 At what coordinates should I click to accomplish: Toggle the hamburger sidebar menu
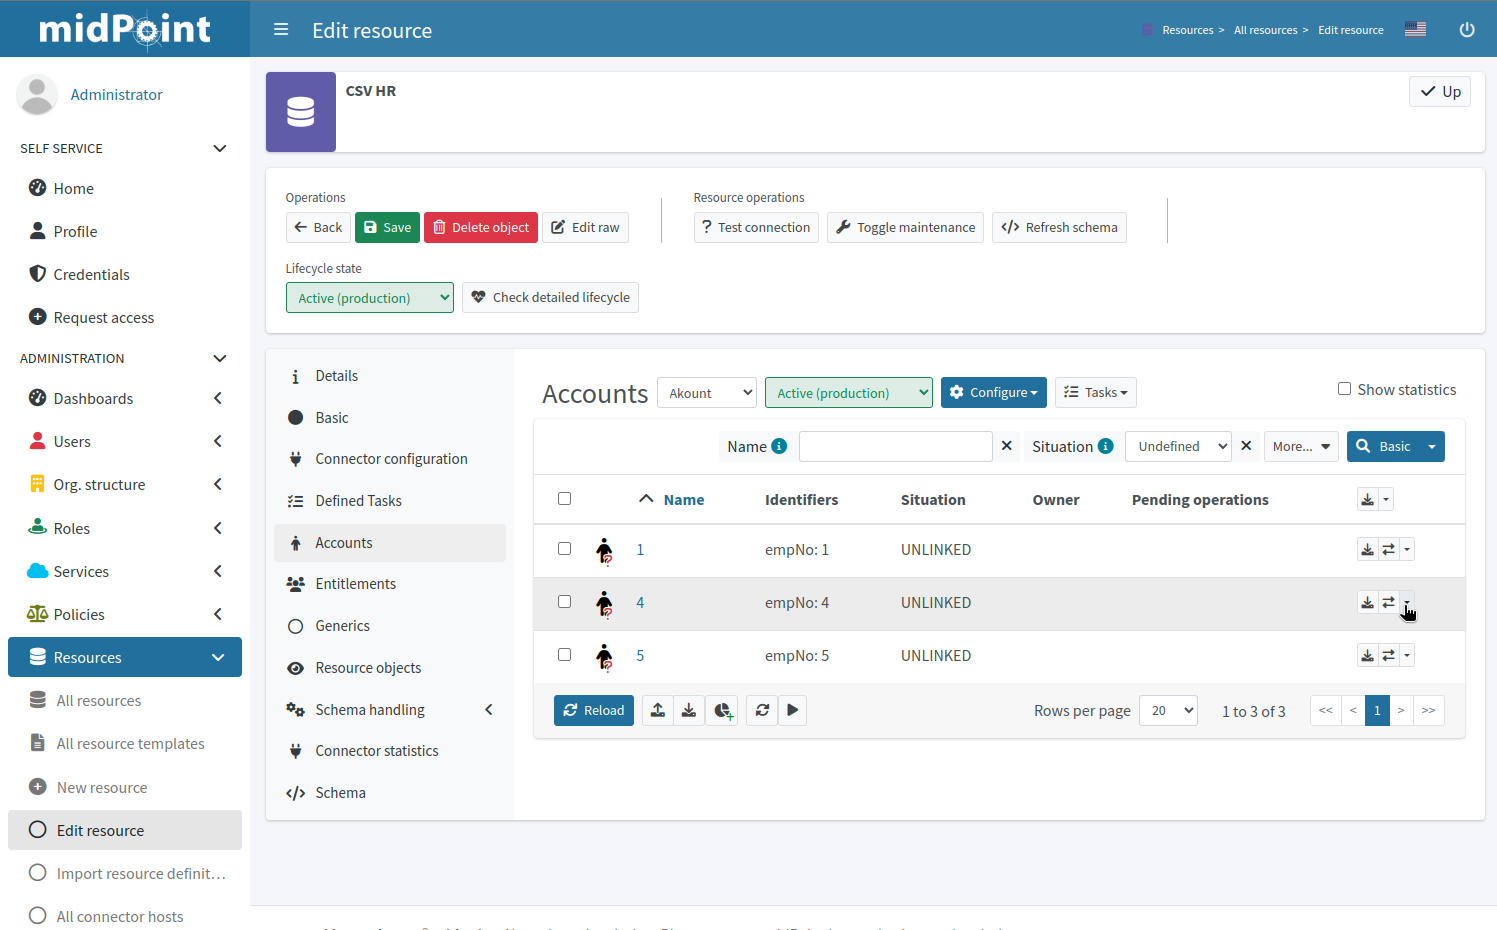click(x=281, y=30)
